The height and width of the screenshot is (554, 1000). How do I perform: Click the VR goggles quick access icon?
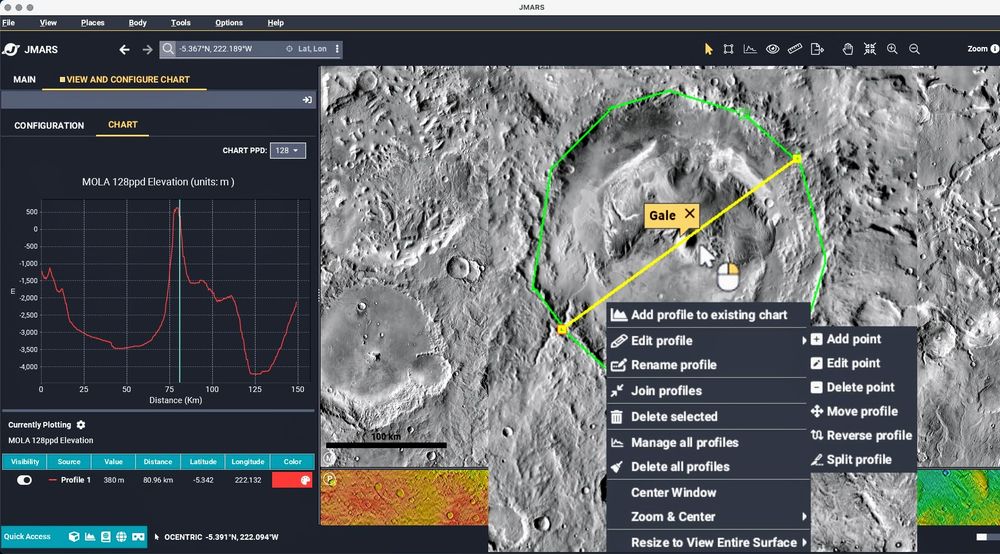coord(138,537)
